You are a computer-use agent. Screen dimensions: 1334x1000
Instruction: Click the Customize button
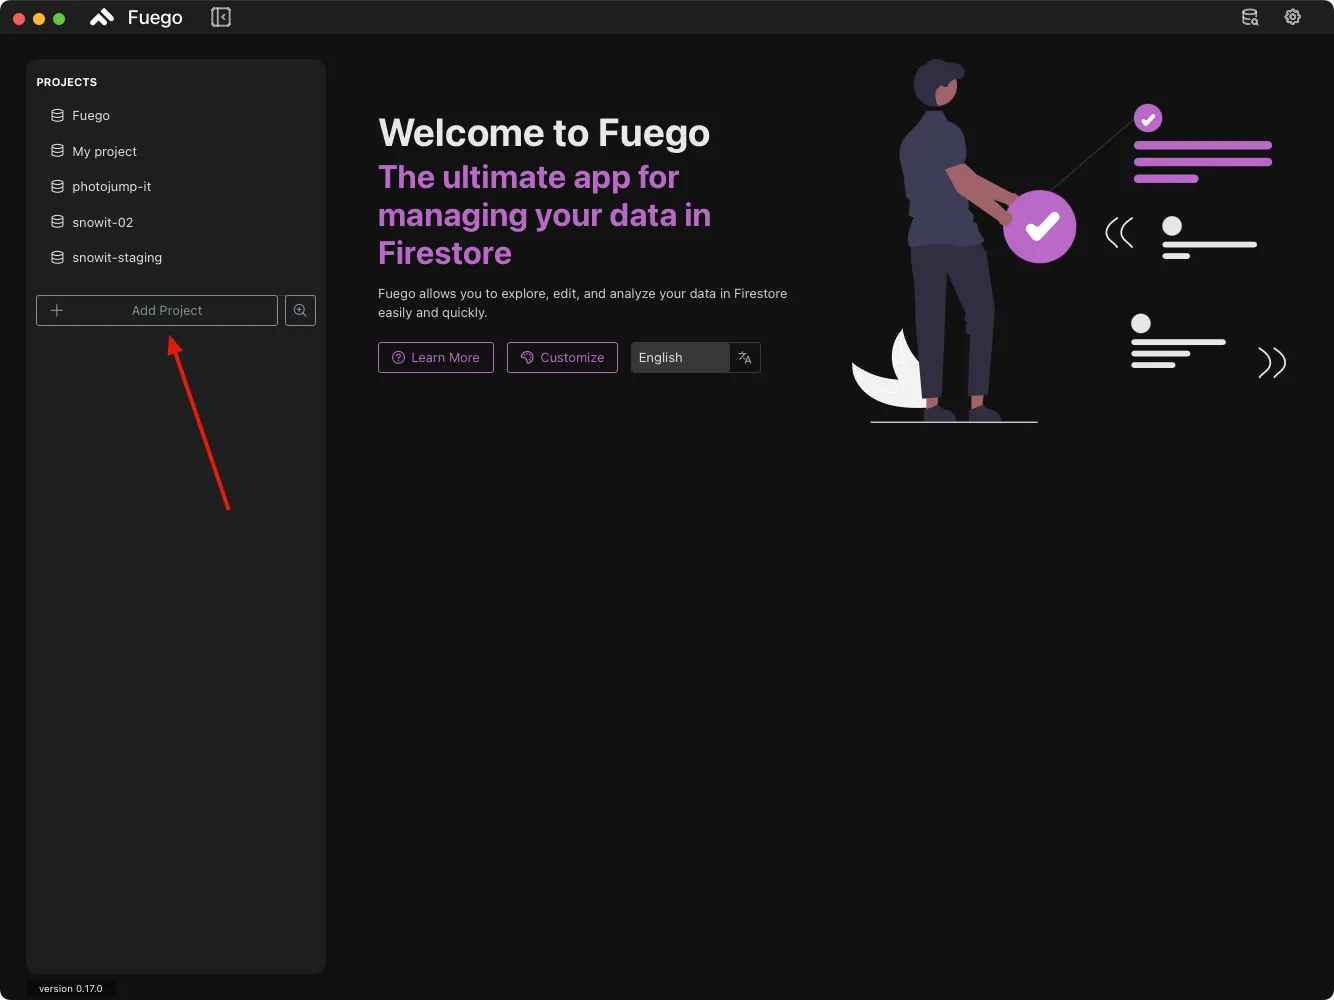point(562,357)
